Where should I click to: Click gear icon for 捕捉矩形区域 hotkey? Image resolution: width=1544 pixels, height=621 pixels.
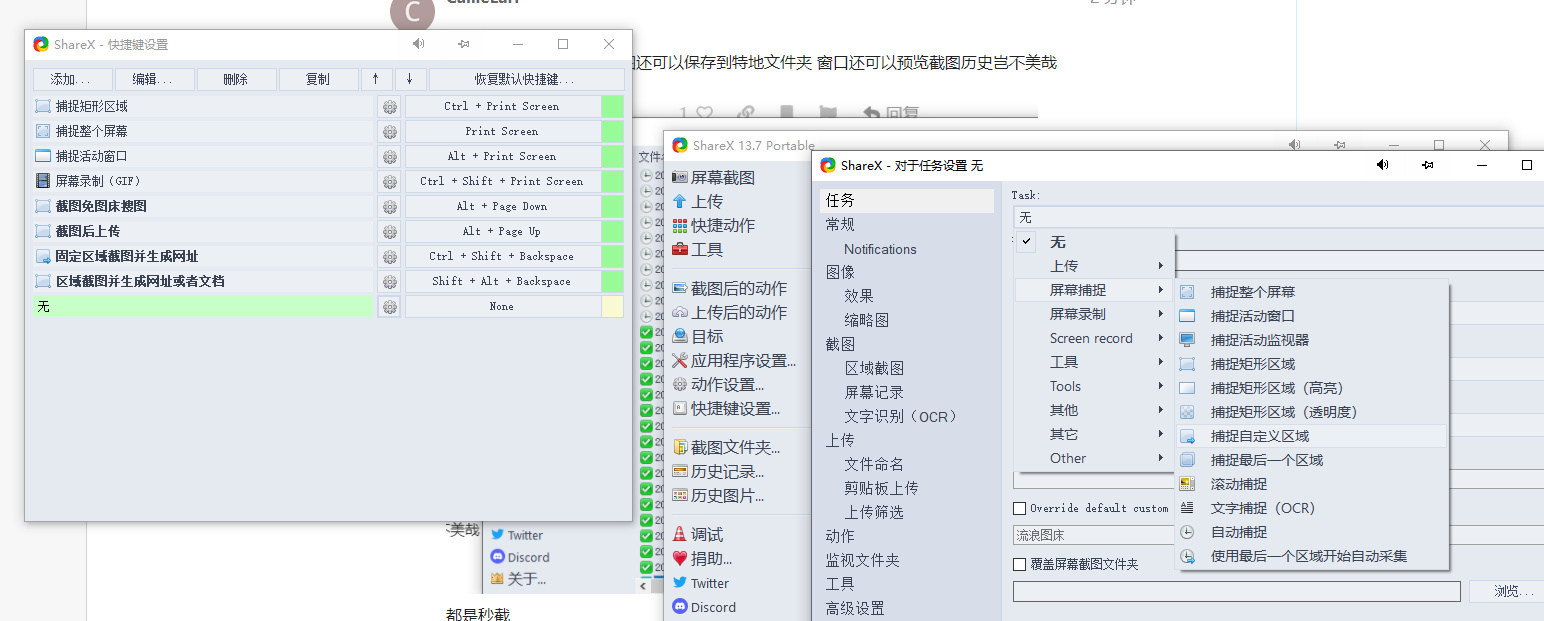[x=389, y=107]
